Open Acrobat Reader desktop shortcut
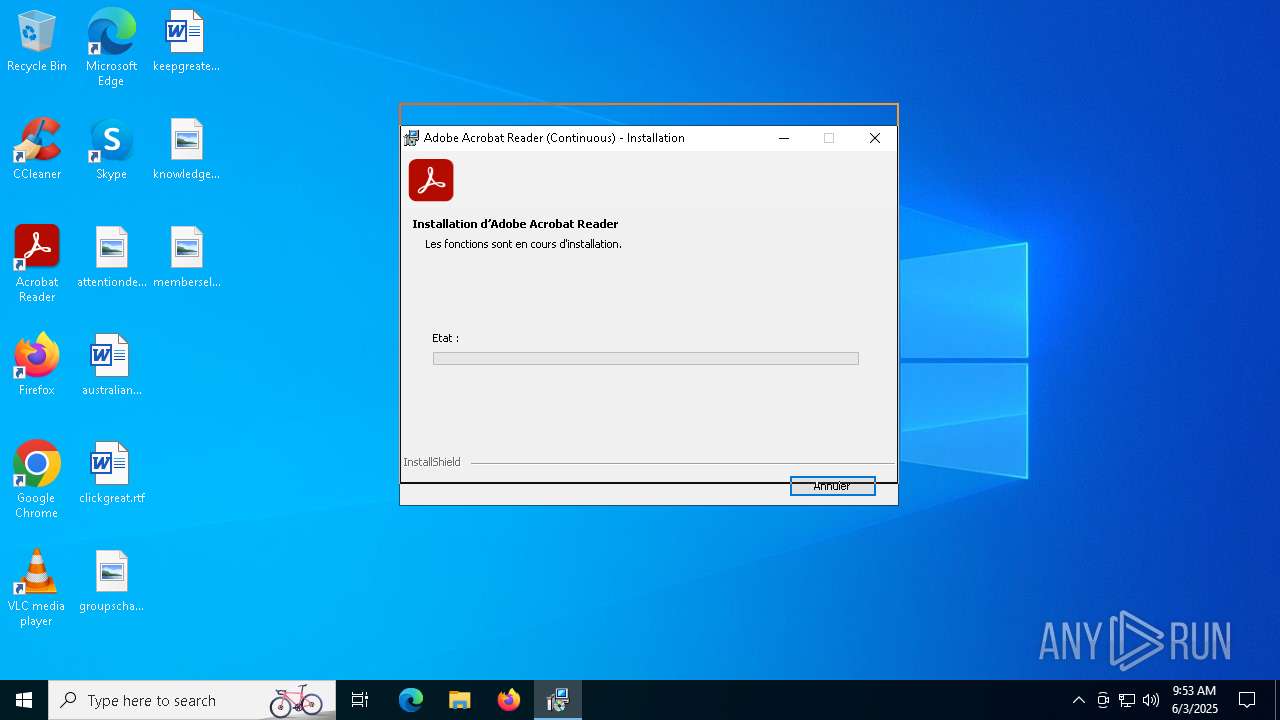 (37, 264)
